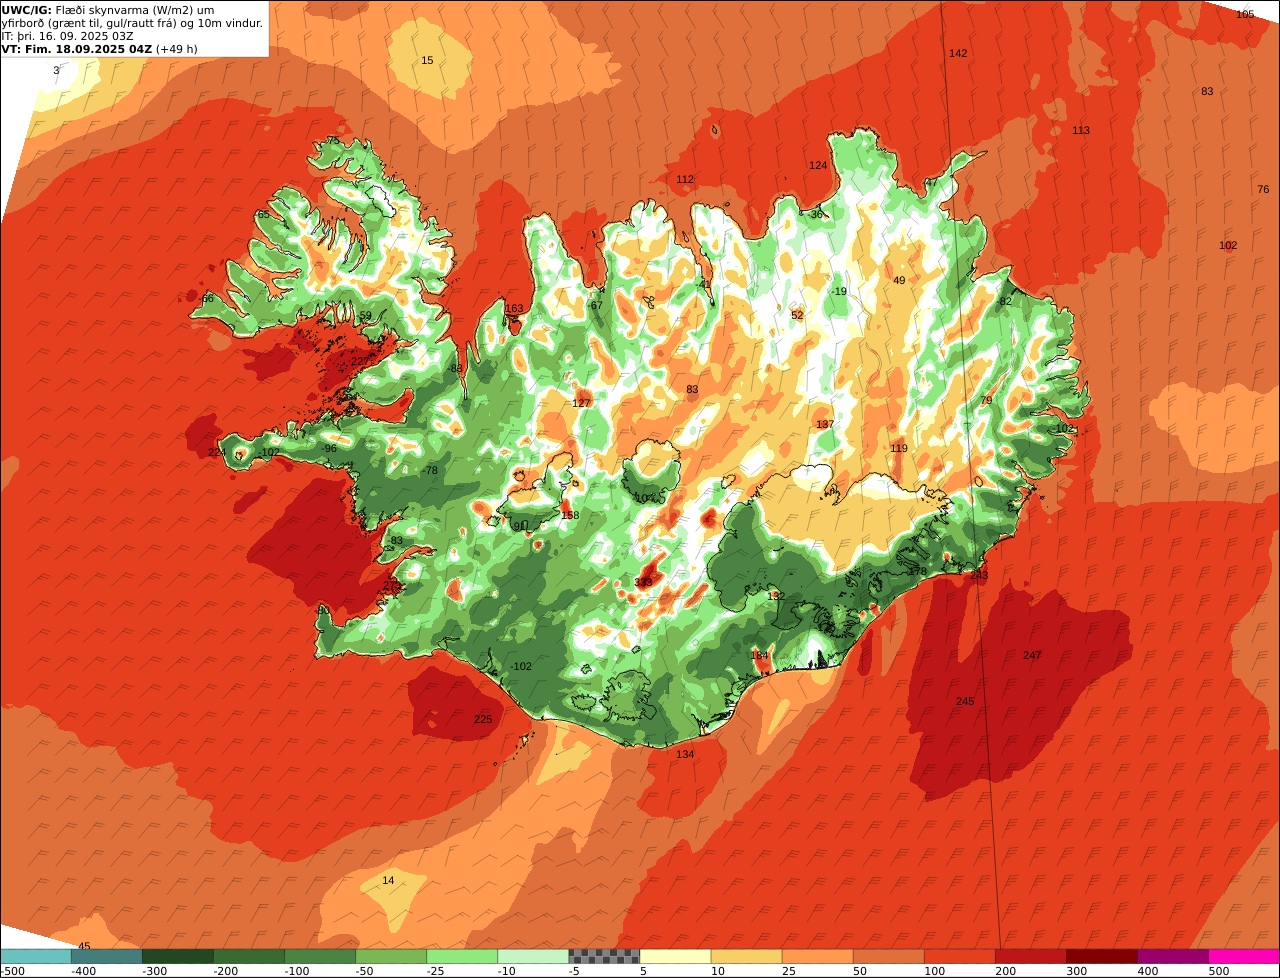Click the value -19 on the map
The width and height of the screenshot is (1280, 978).
839,292
